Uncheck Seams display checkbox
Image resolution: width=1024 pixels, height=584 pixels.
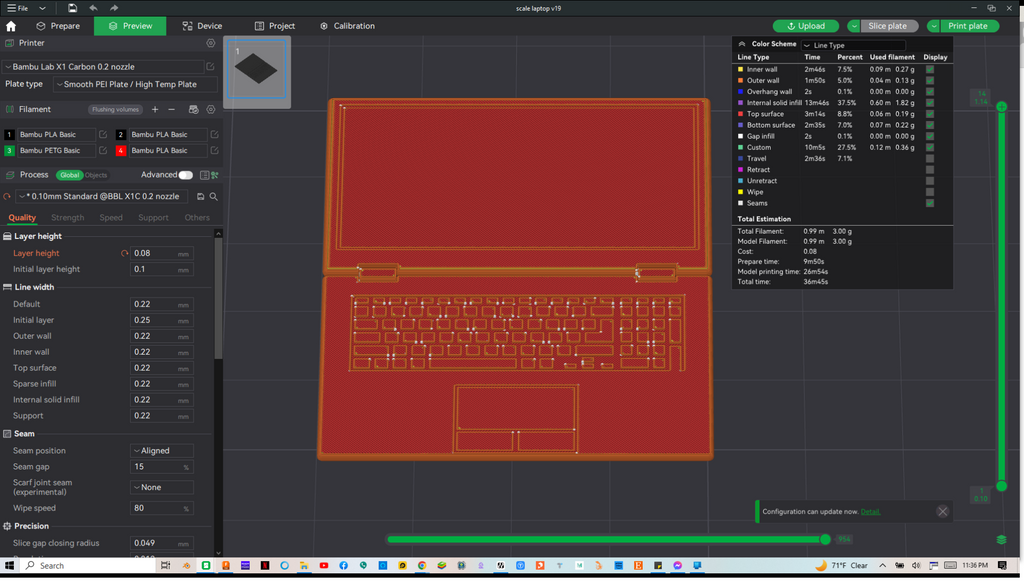click(x=929, y=203)
